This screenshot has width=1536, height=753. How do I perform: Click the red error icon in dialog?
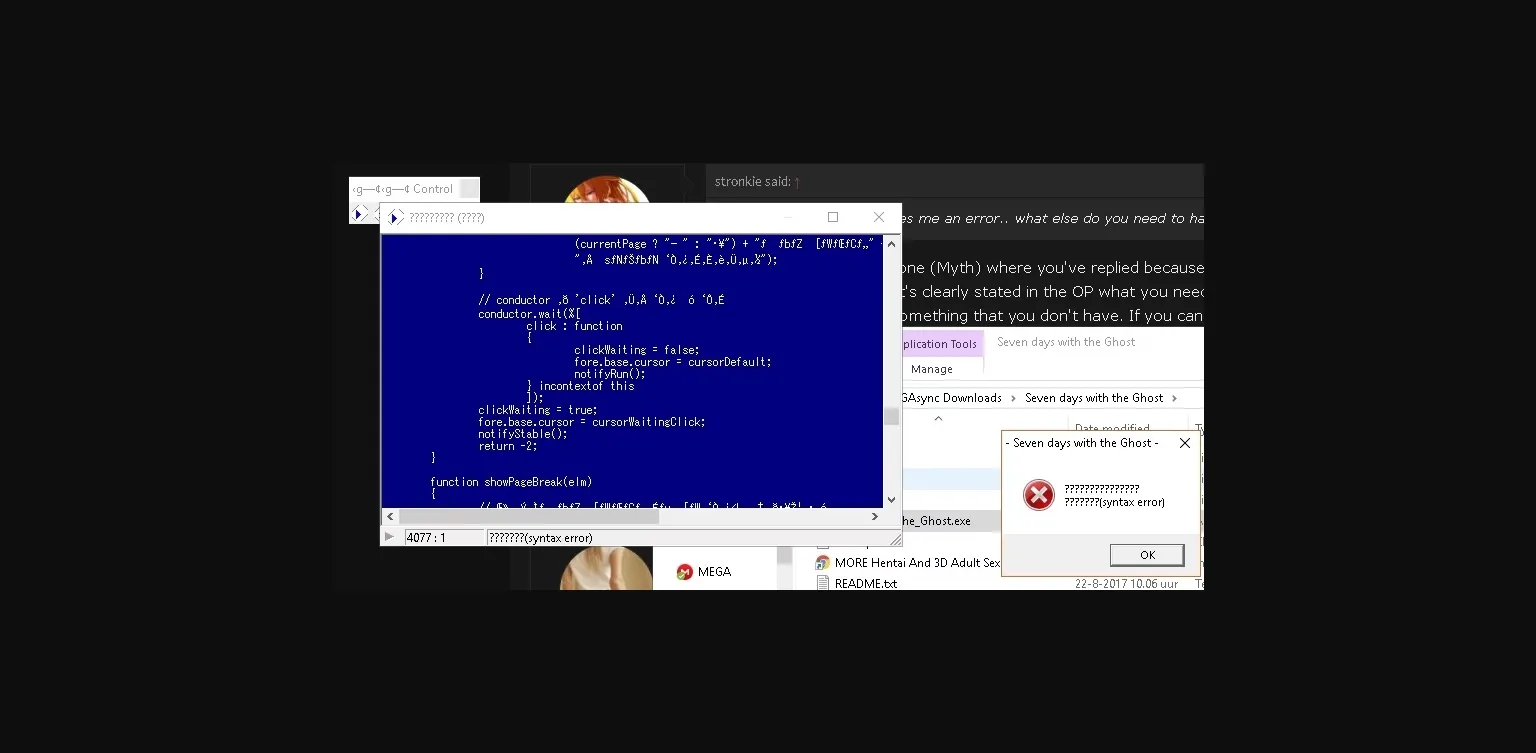pyautogui.click(x=1038, y=495)
